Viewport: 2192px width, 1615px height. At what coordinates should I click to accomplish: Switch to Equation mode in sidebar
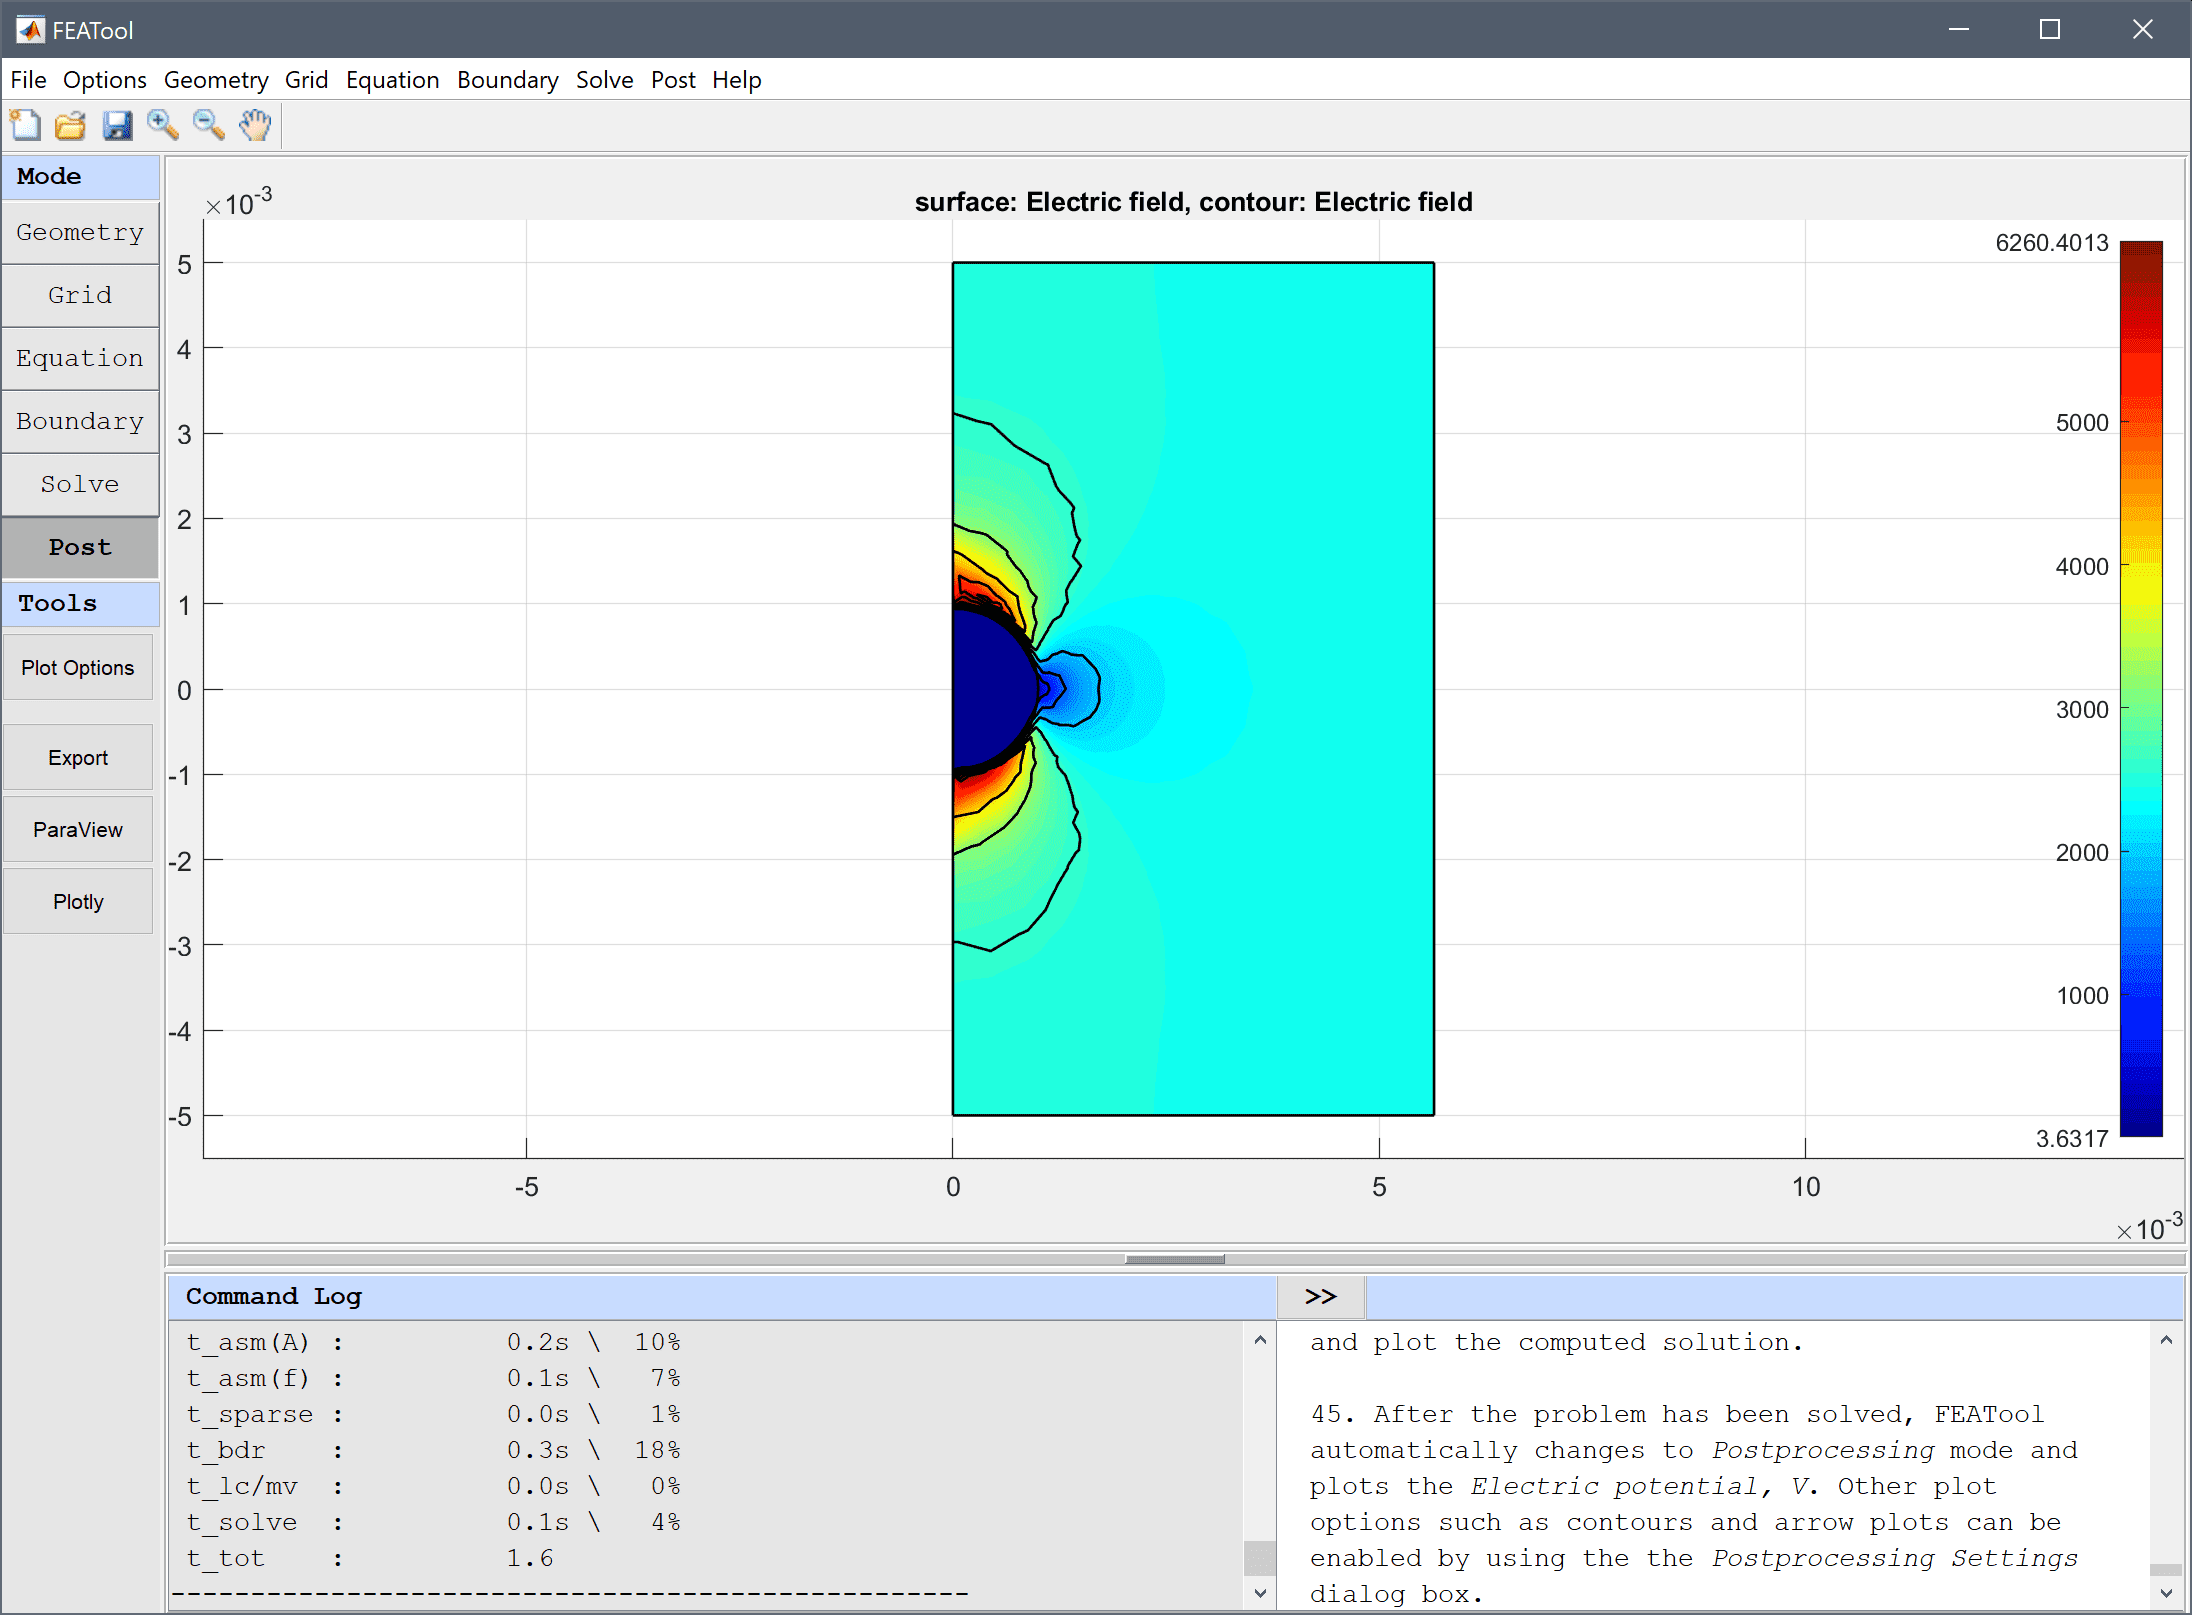80,358
